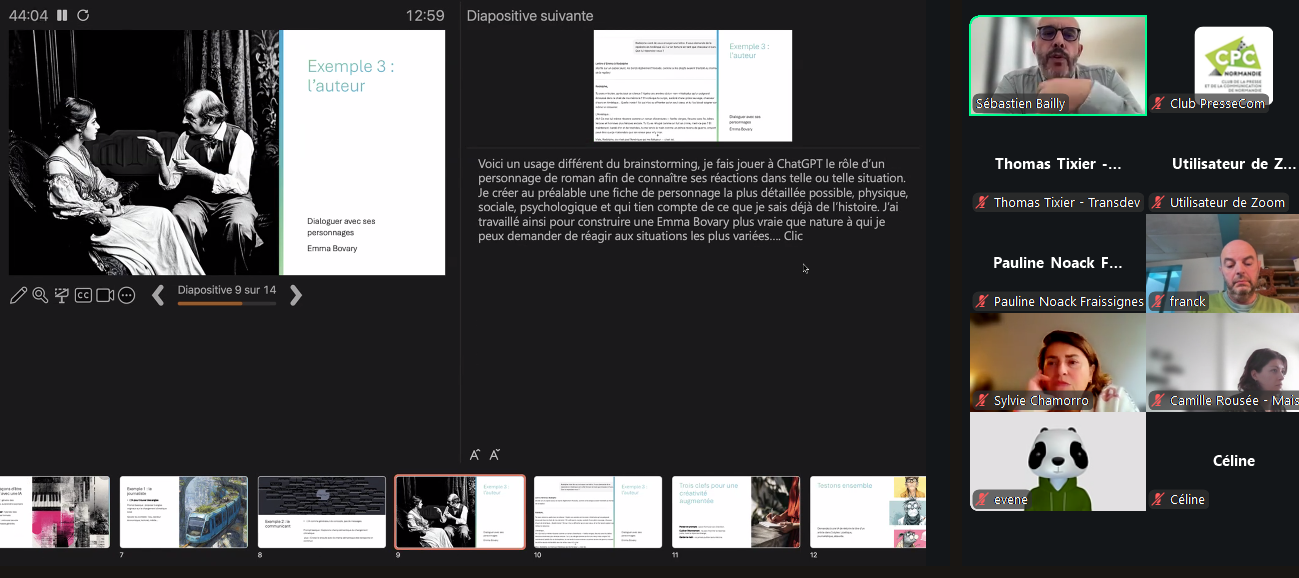Toggle the camera in the presenter toolbar
Screen dimensions: 1299x578
pos(105,295)
